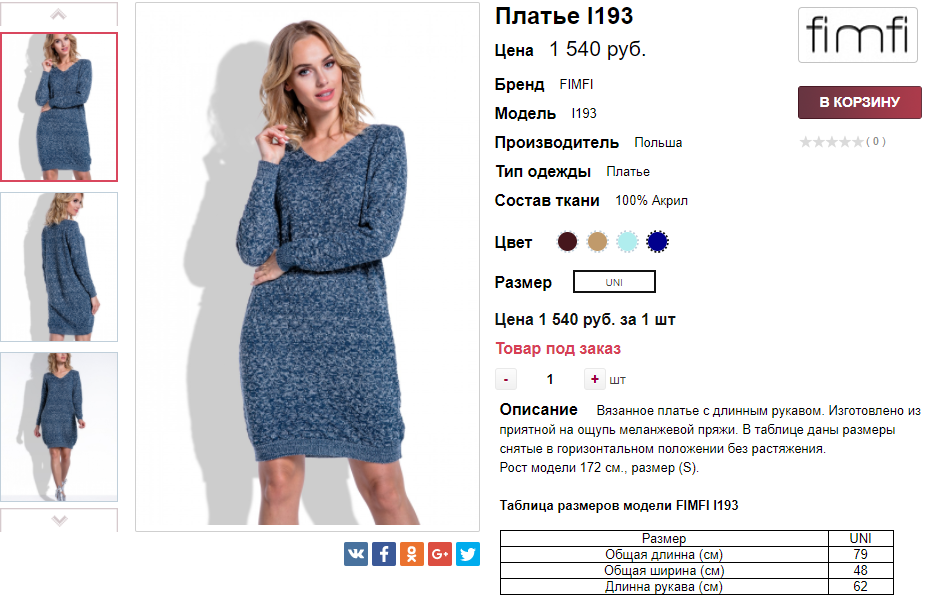Viewport: 925px width, 605px height.
Task: Show next thumbnails with bottom chevron
Action: pos(59,520)
